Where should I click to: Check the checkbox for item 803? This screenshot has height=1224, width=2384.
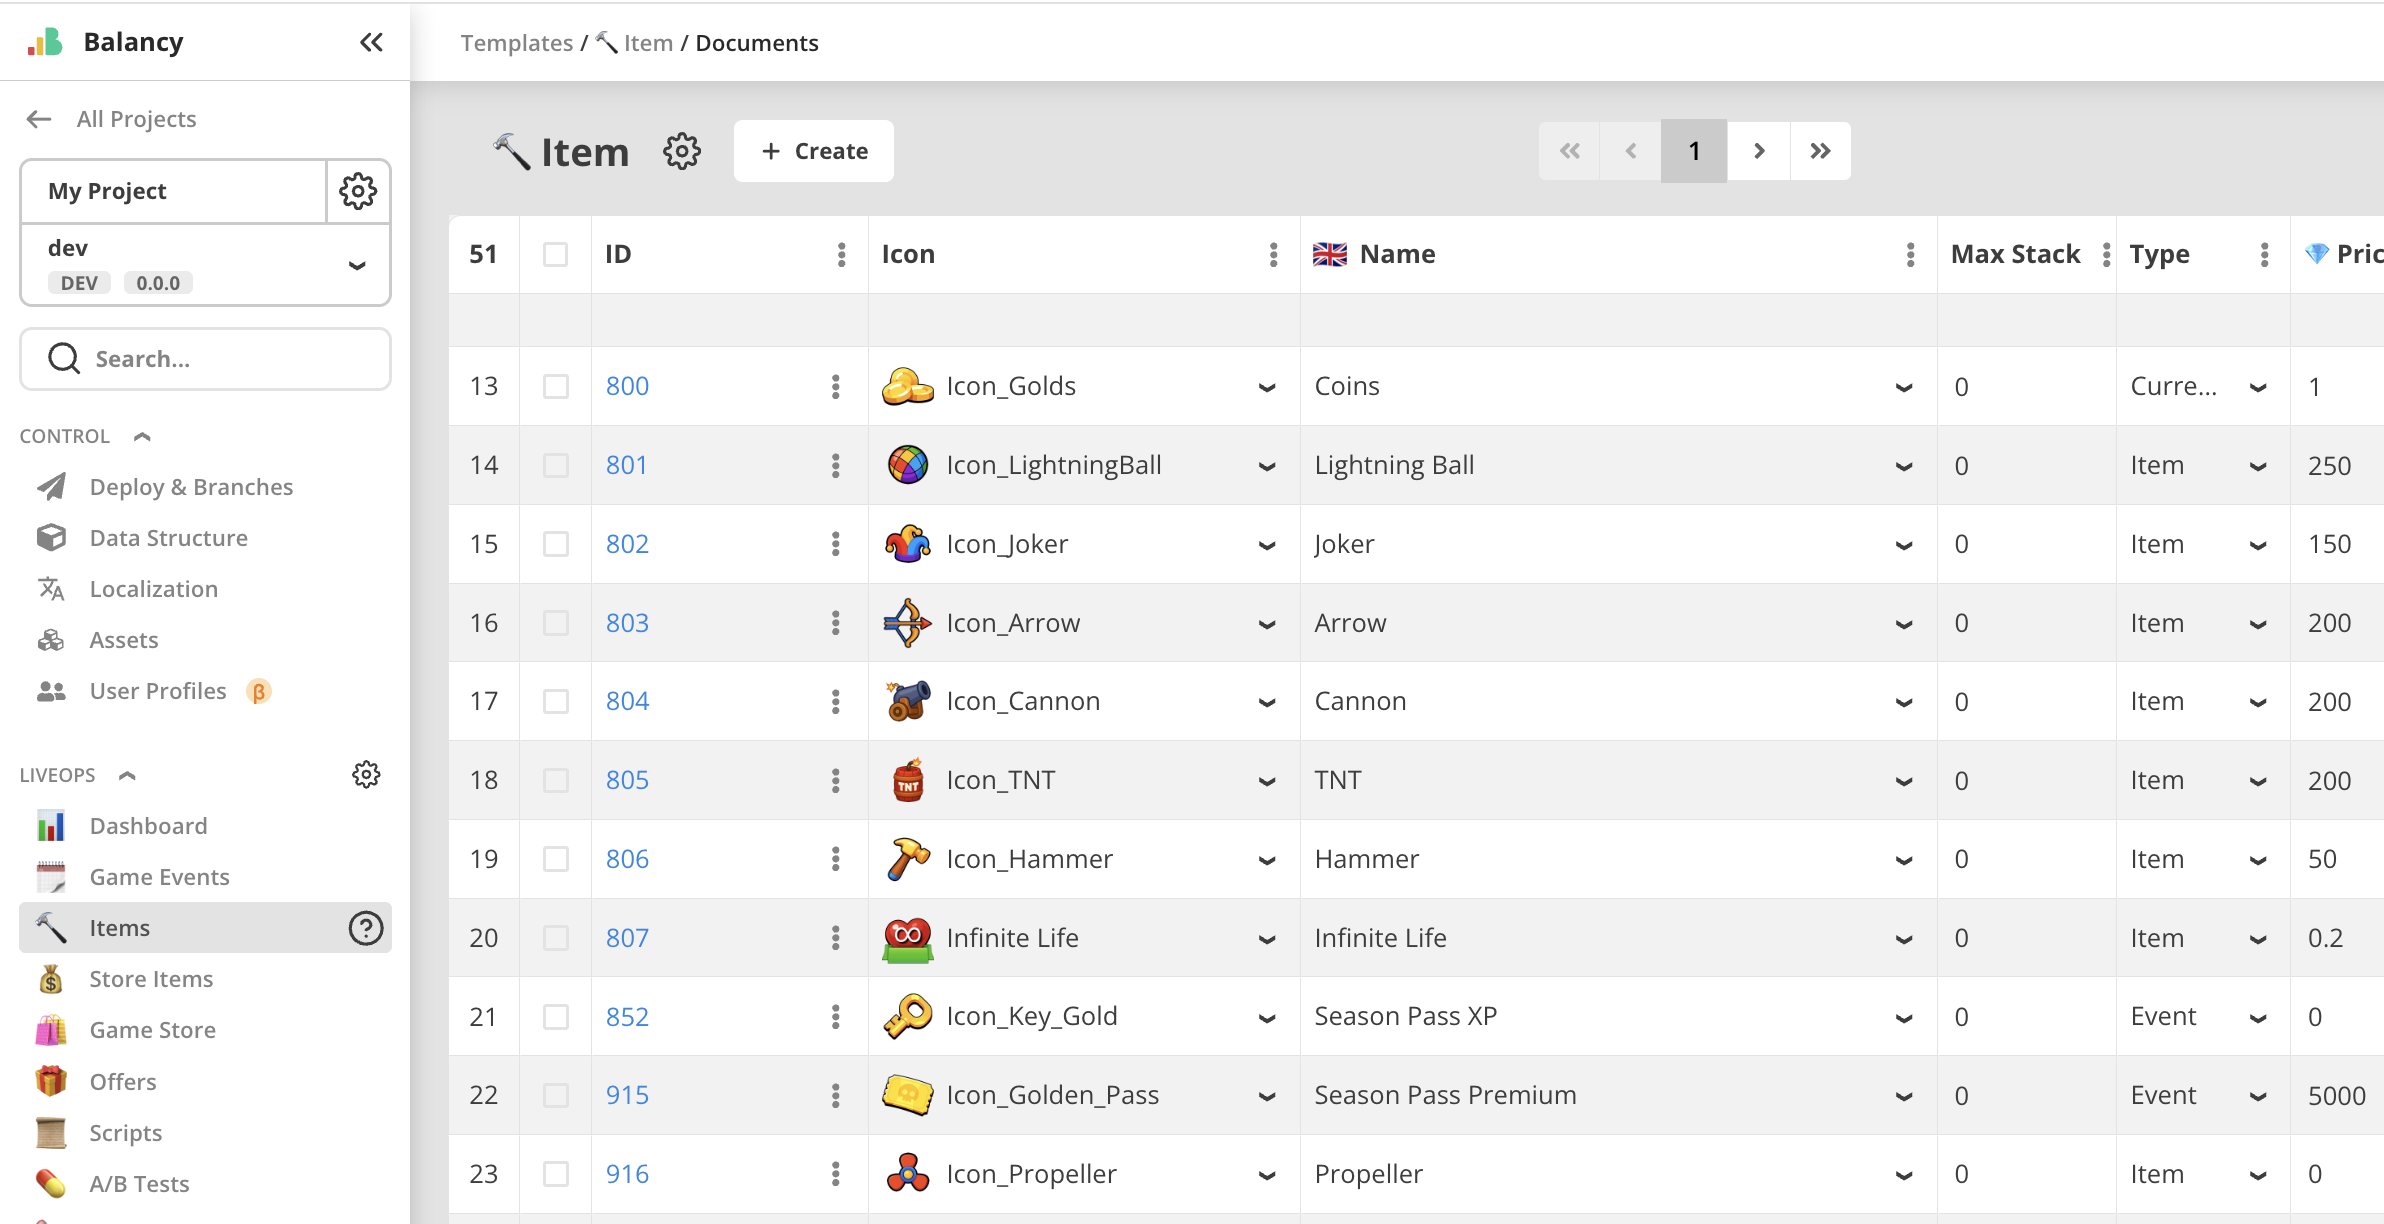556,623
